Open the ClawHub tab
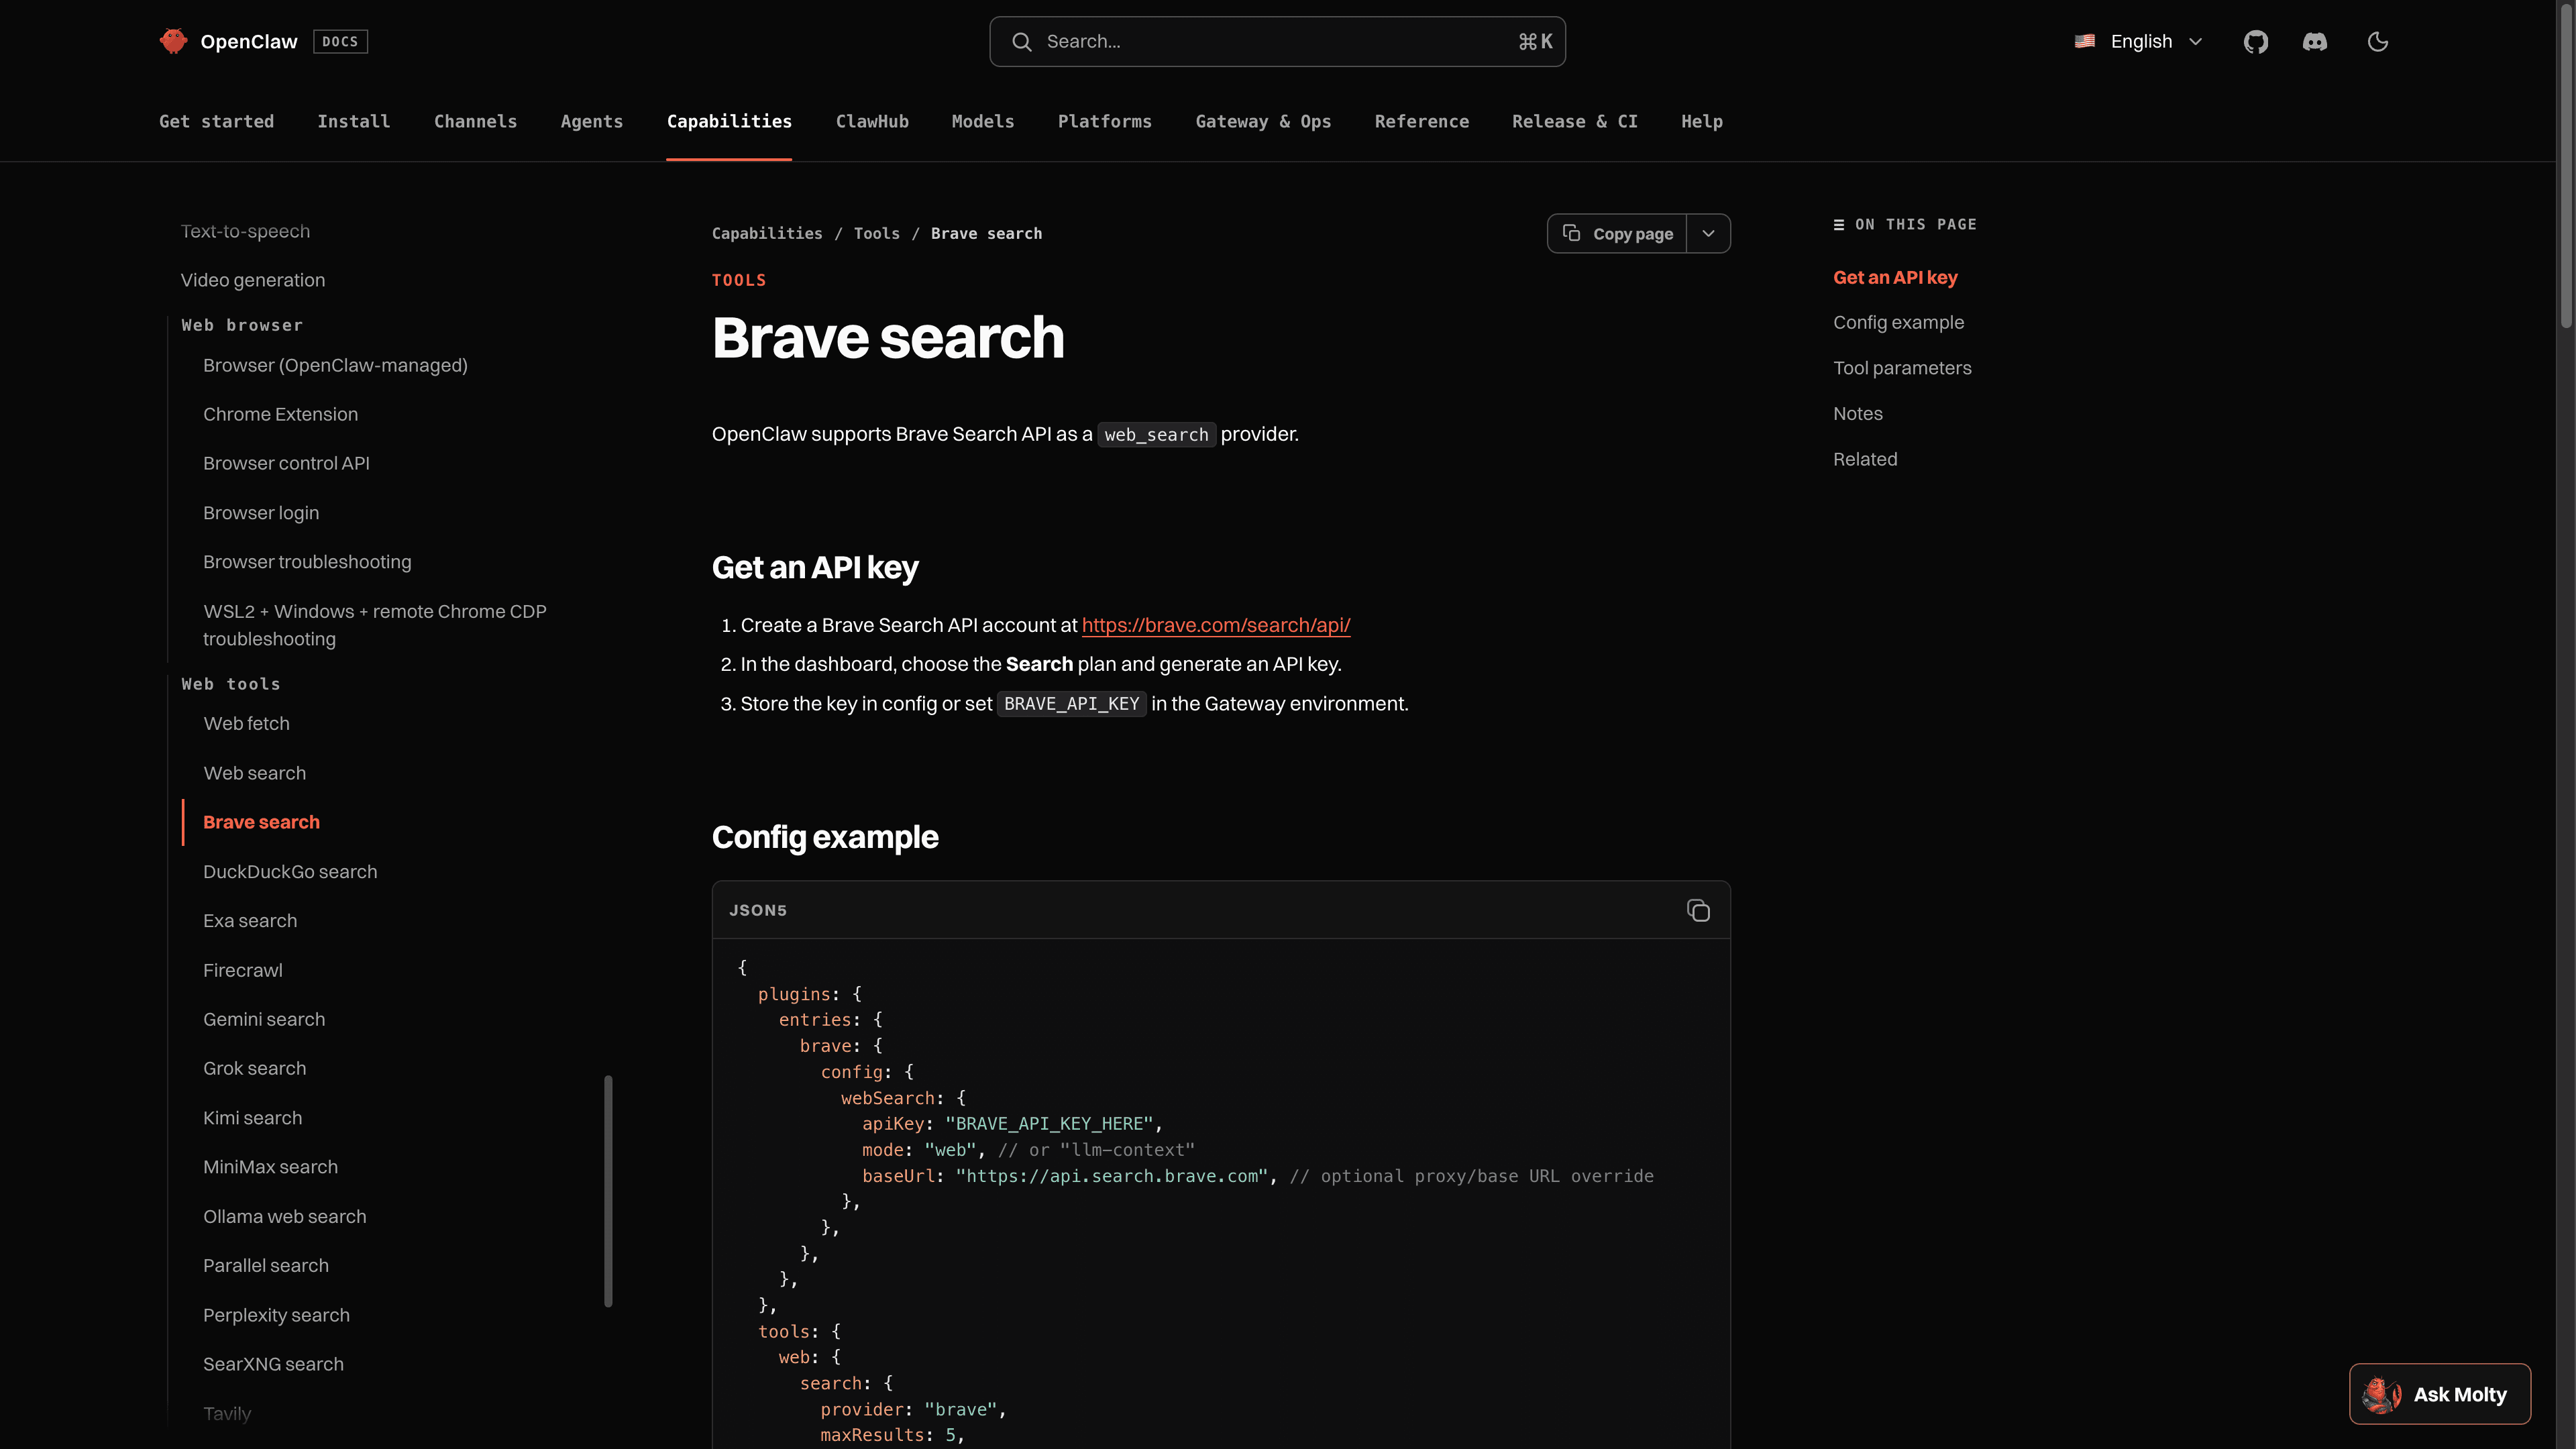 pos(872,121)
